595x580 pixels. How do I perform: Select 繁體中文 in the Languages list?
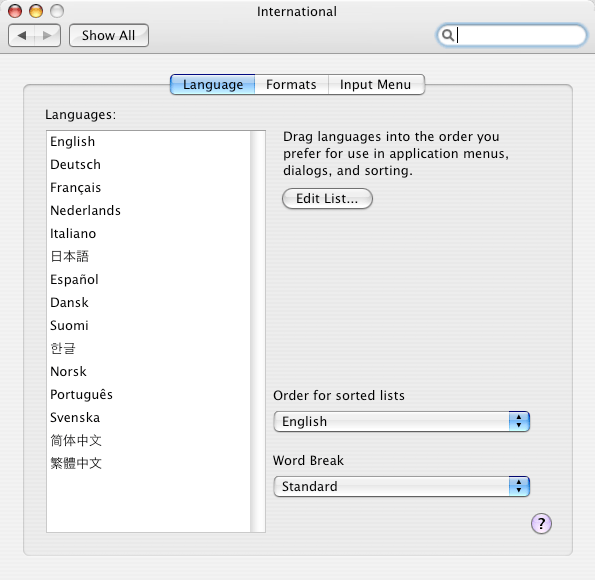tap(148, 463)
